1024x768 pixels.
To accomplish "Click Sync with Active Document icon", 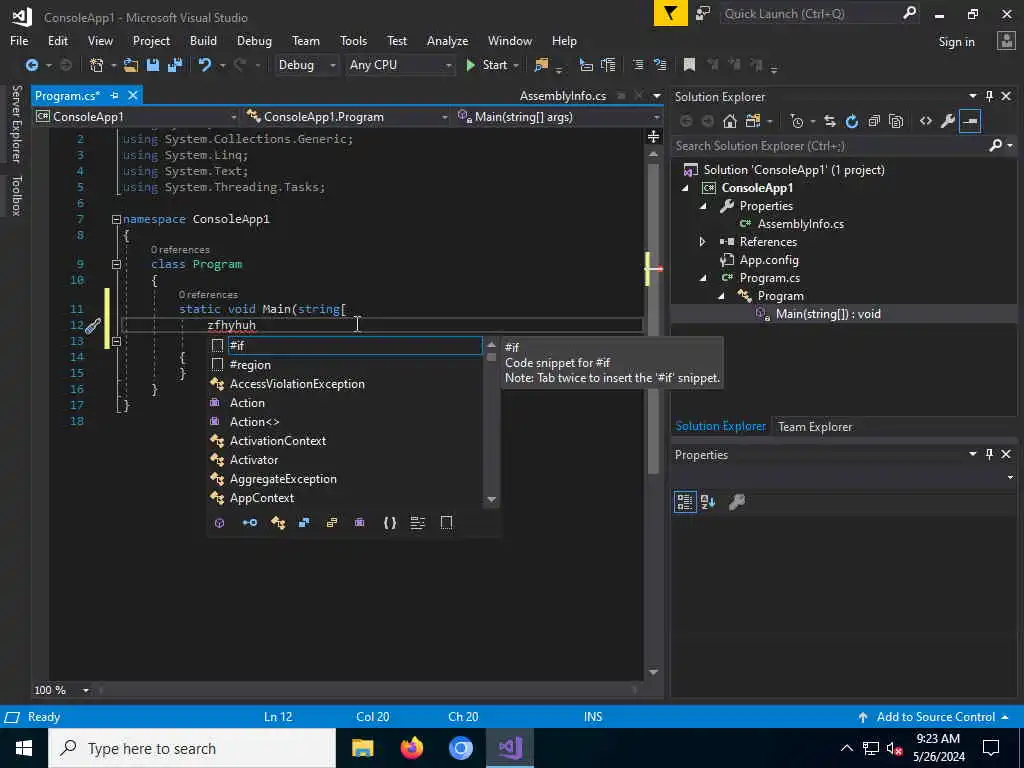I will (830, 121).
